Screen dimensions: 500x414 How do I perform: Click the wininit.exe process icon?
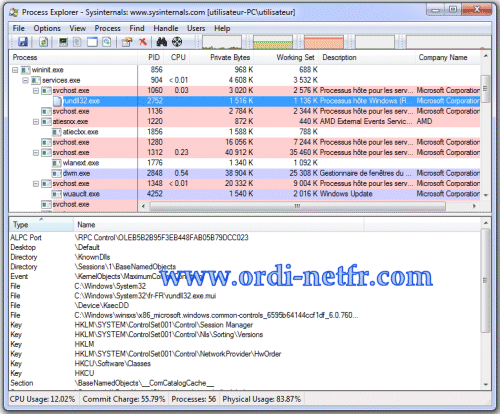(26, 70)
